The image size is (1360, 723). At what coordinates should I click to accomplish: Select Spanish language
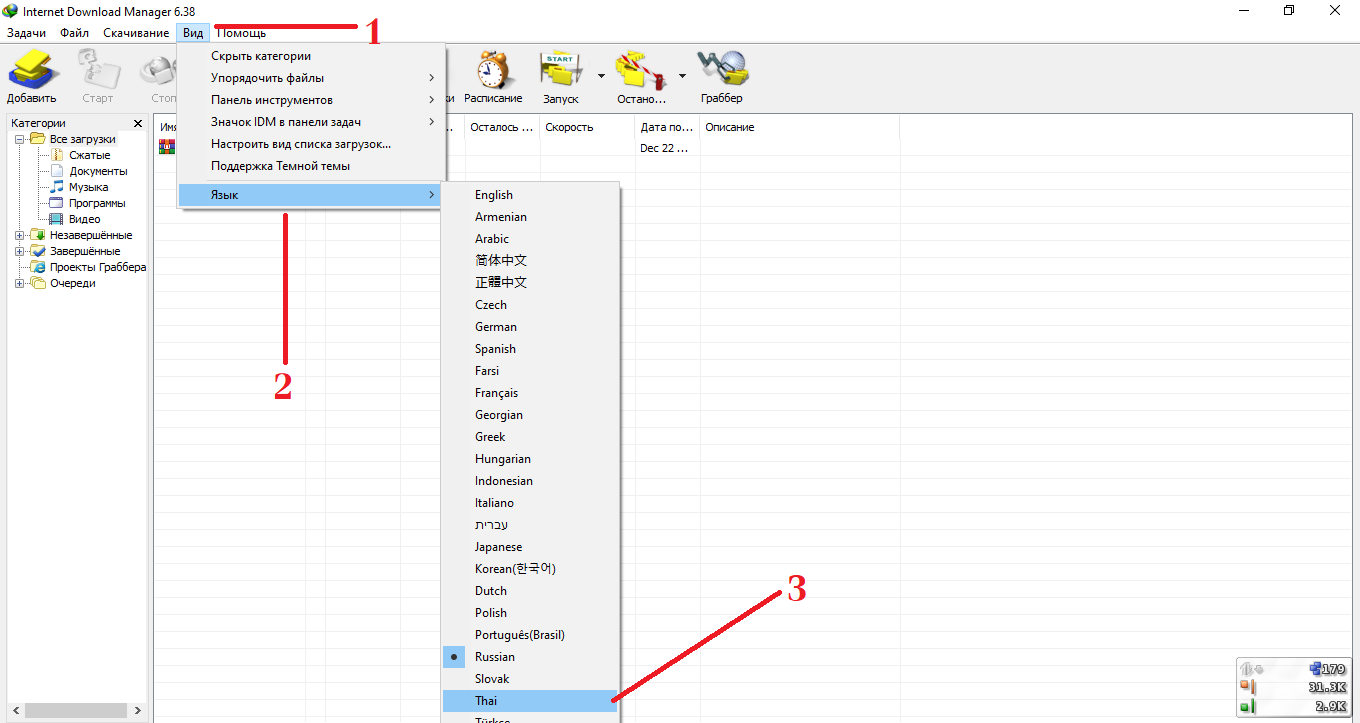pos(531,349)
